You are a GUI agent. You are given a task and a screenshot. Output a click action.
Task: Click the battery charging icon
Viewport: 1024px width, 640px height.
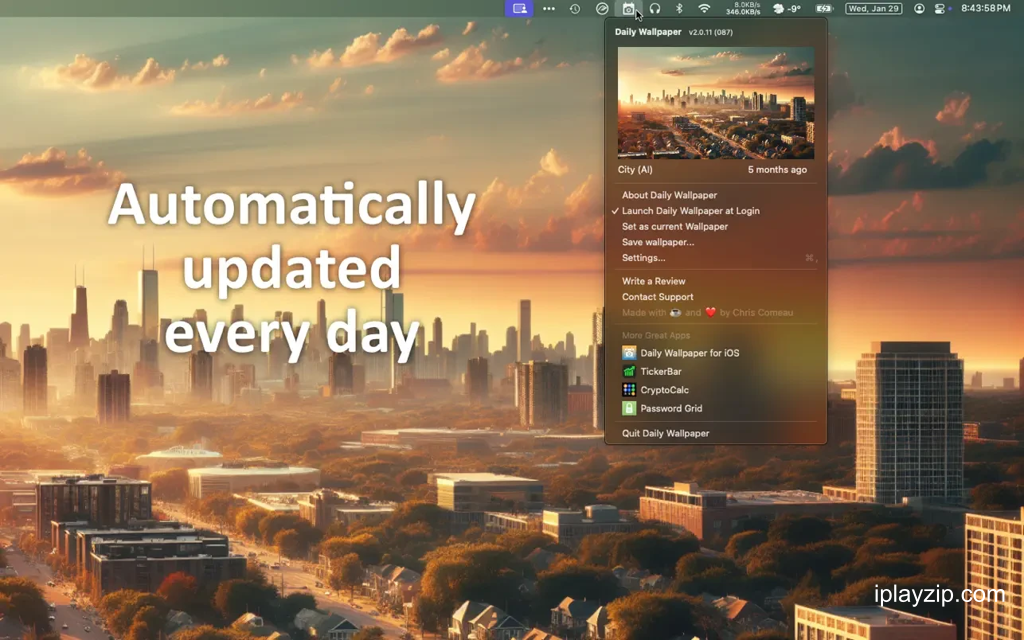tap(824, 8)
